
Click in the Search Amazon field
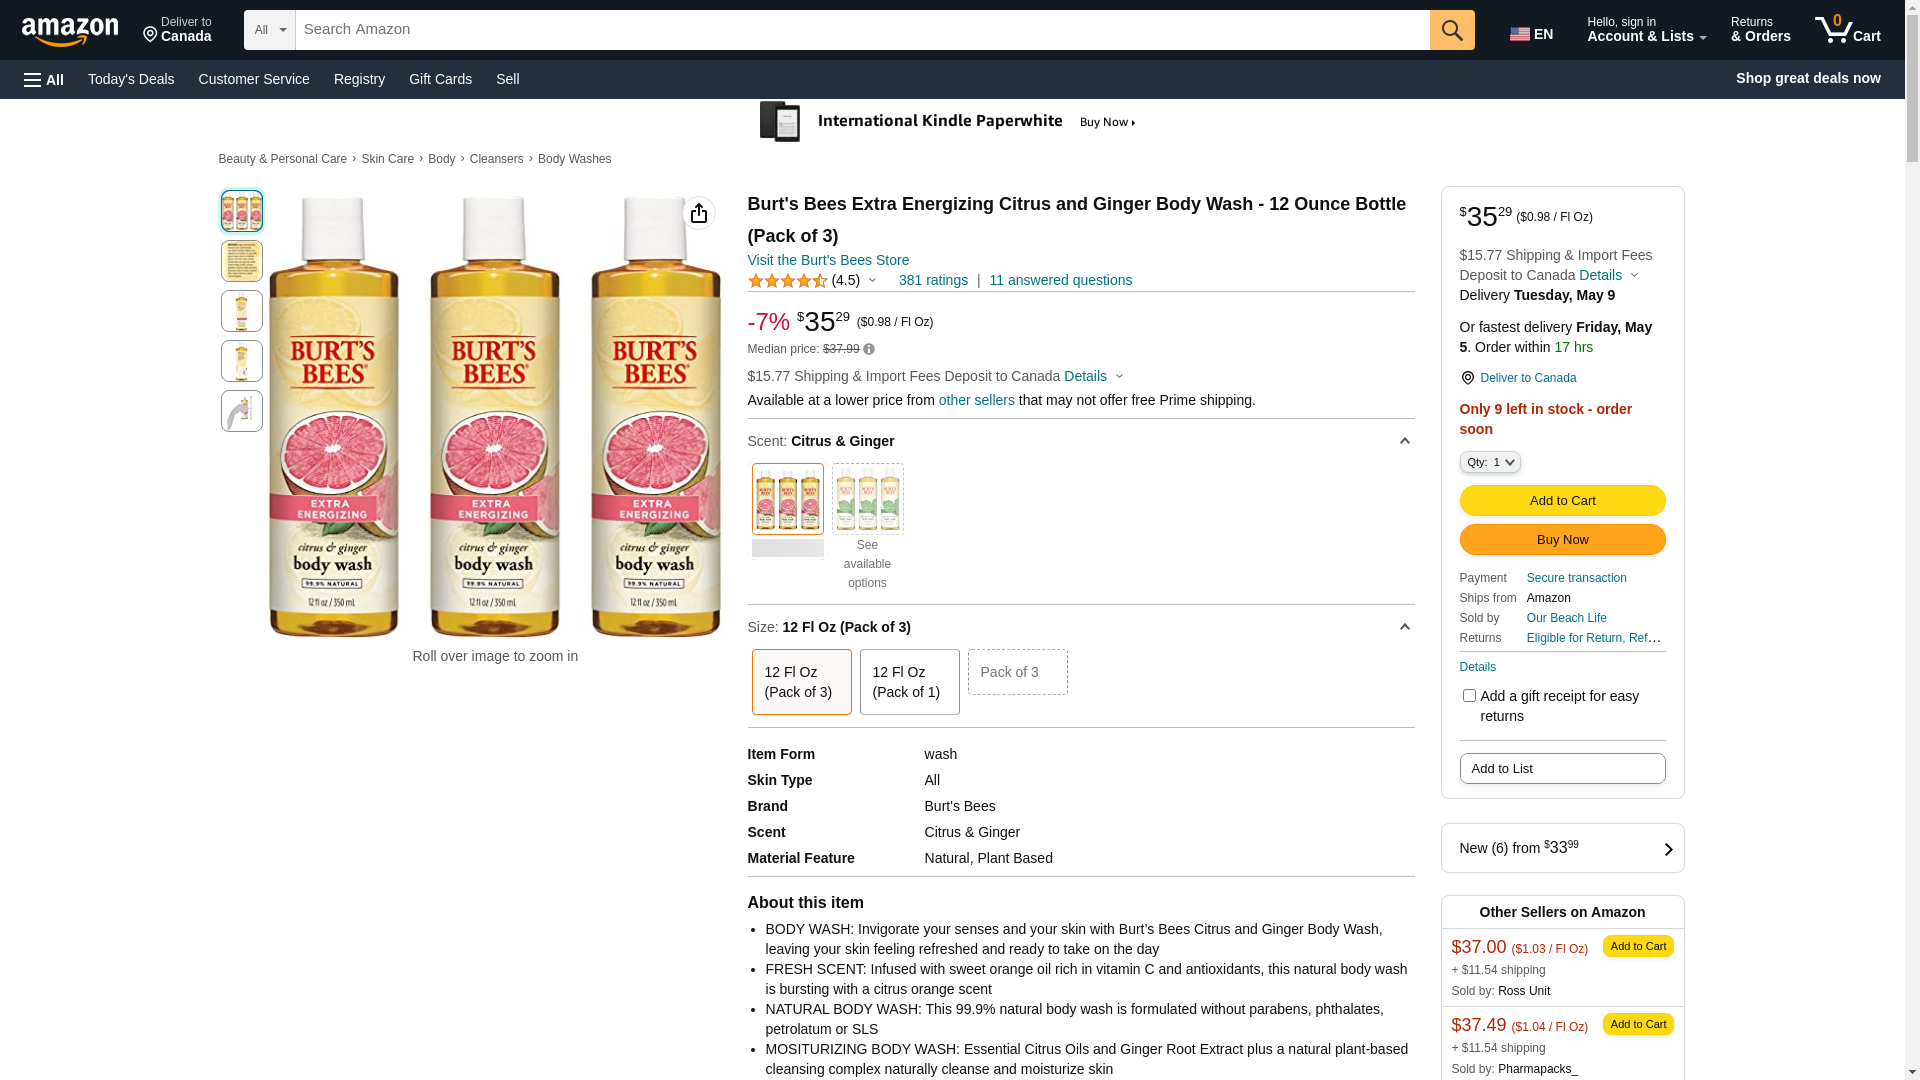click(862, 30)
